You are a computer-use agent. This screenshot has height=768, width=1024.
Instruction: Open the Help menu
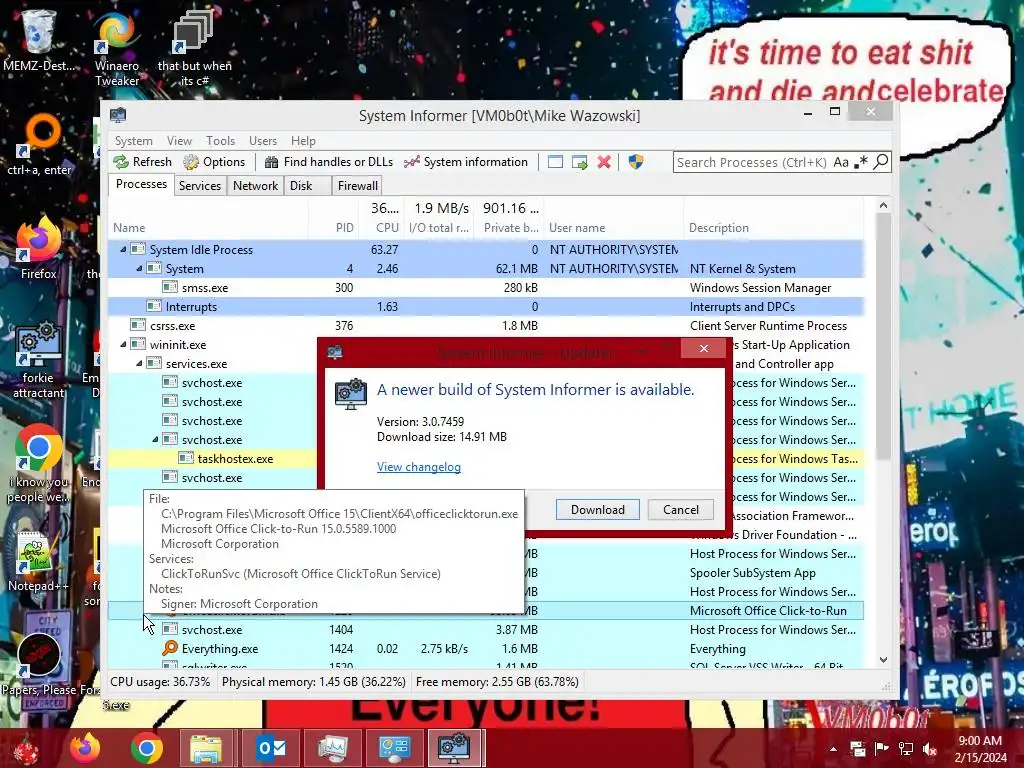click(x=303, y=140)
